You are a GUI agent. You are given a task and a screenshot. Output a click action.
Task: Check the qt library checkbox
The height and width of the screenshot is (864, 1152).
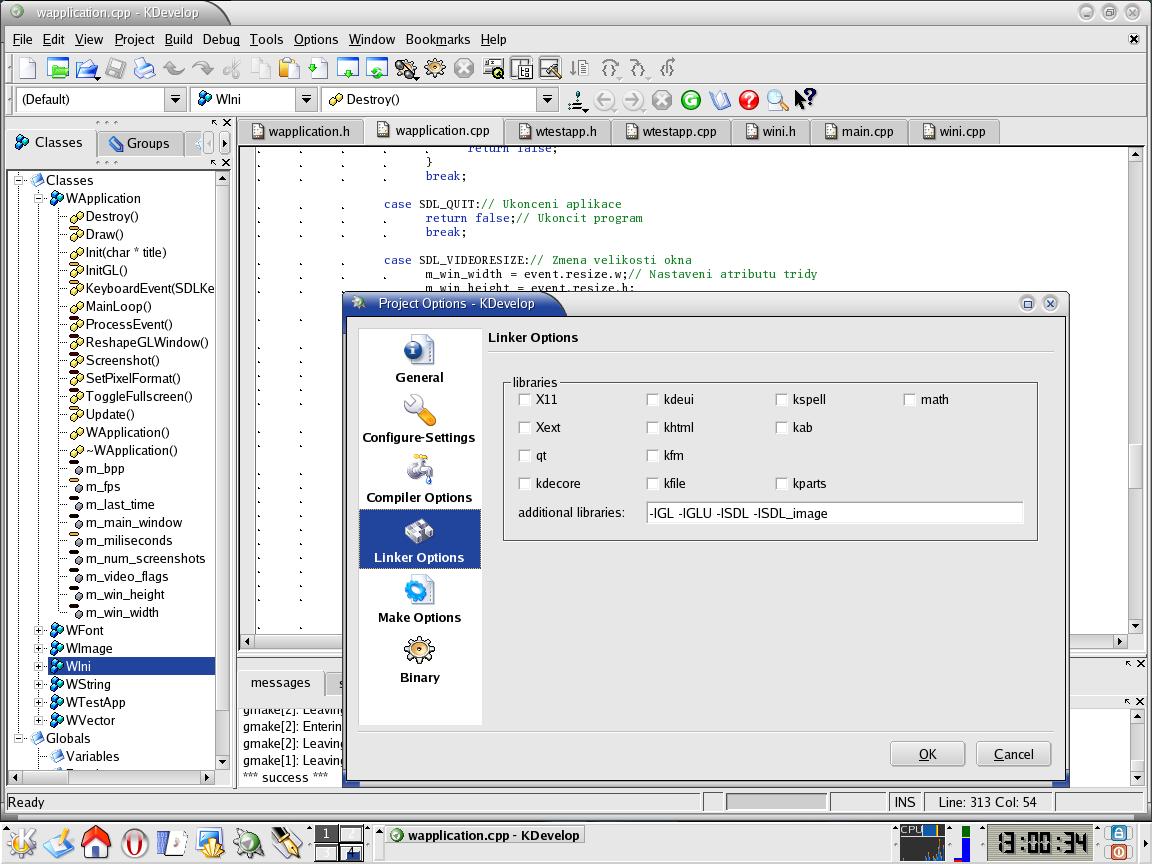click(x=525, y=456)
